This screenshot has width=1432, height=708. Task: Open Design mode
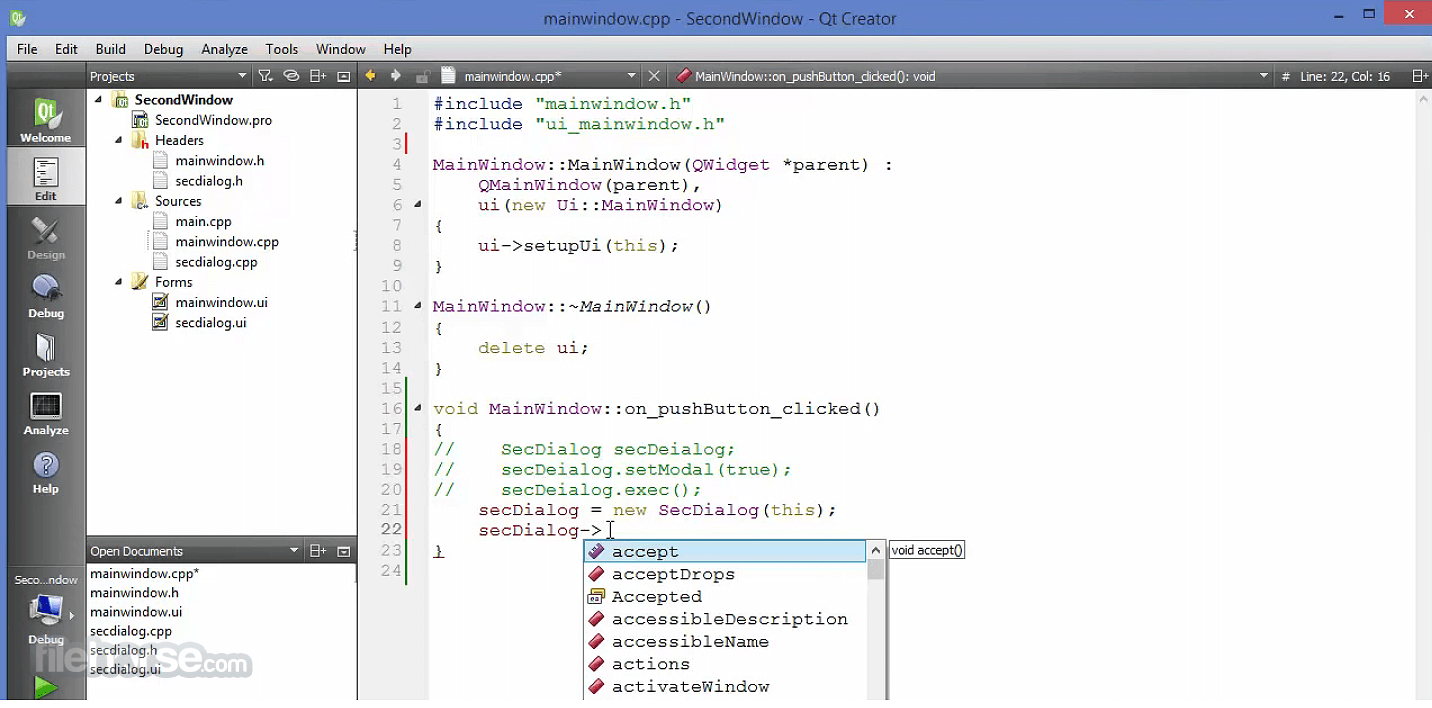[45, 238]
